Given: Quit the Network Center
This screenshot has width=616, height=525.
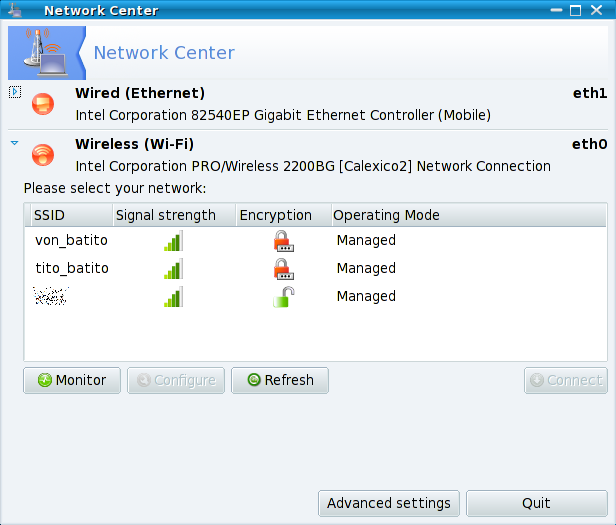Looking at the screenshot, I should coord(536,503).
